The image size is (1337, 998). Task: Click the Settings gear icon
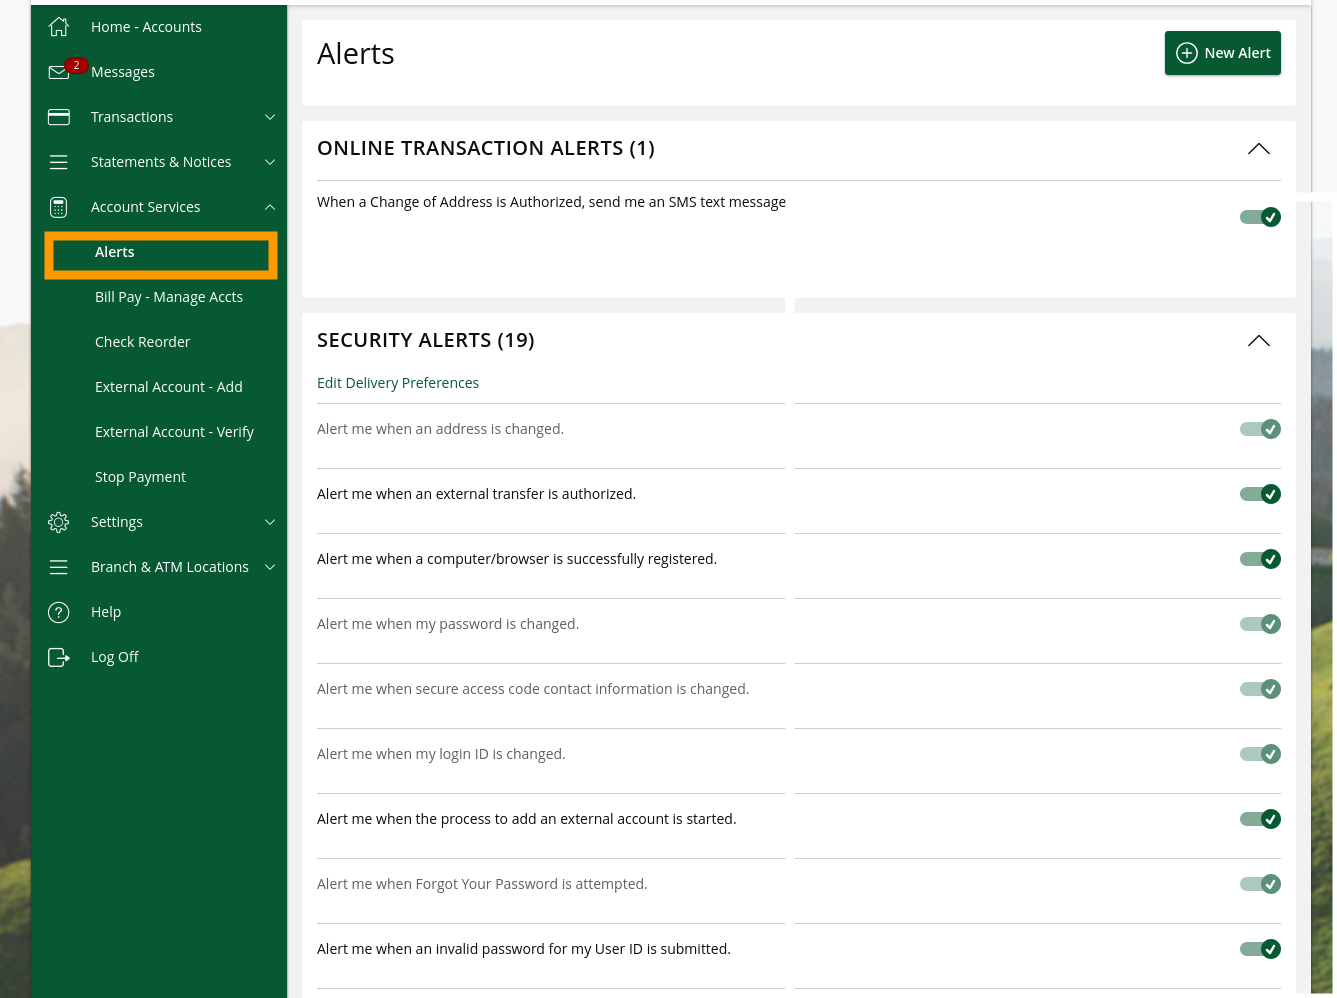[x=59, y=522]
